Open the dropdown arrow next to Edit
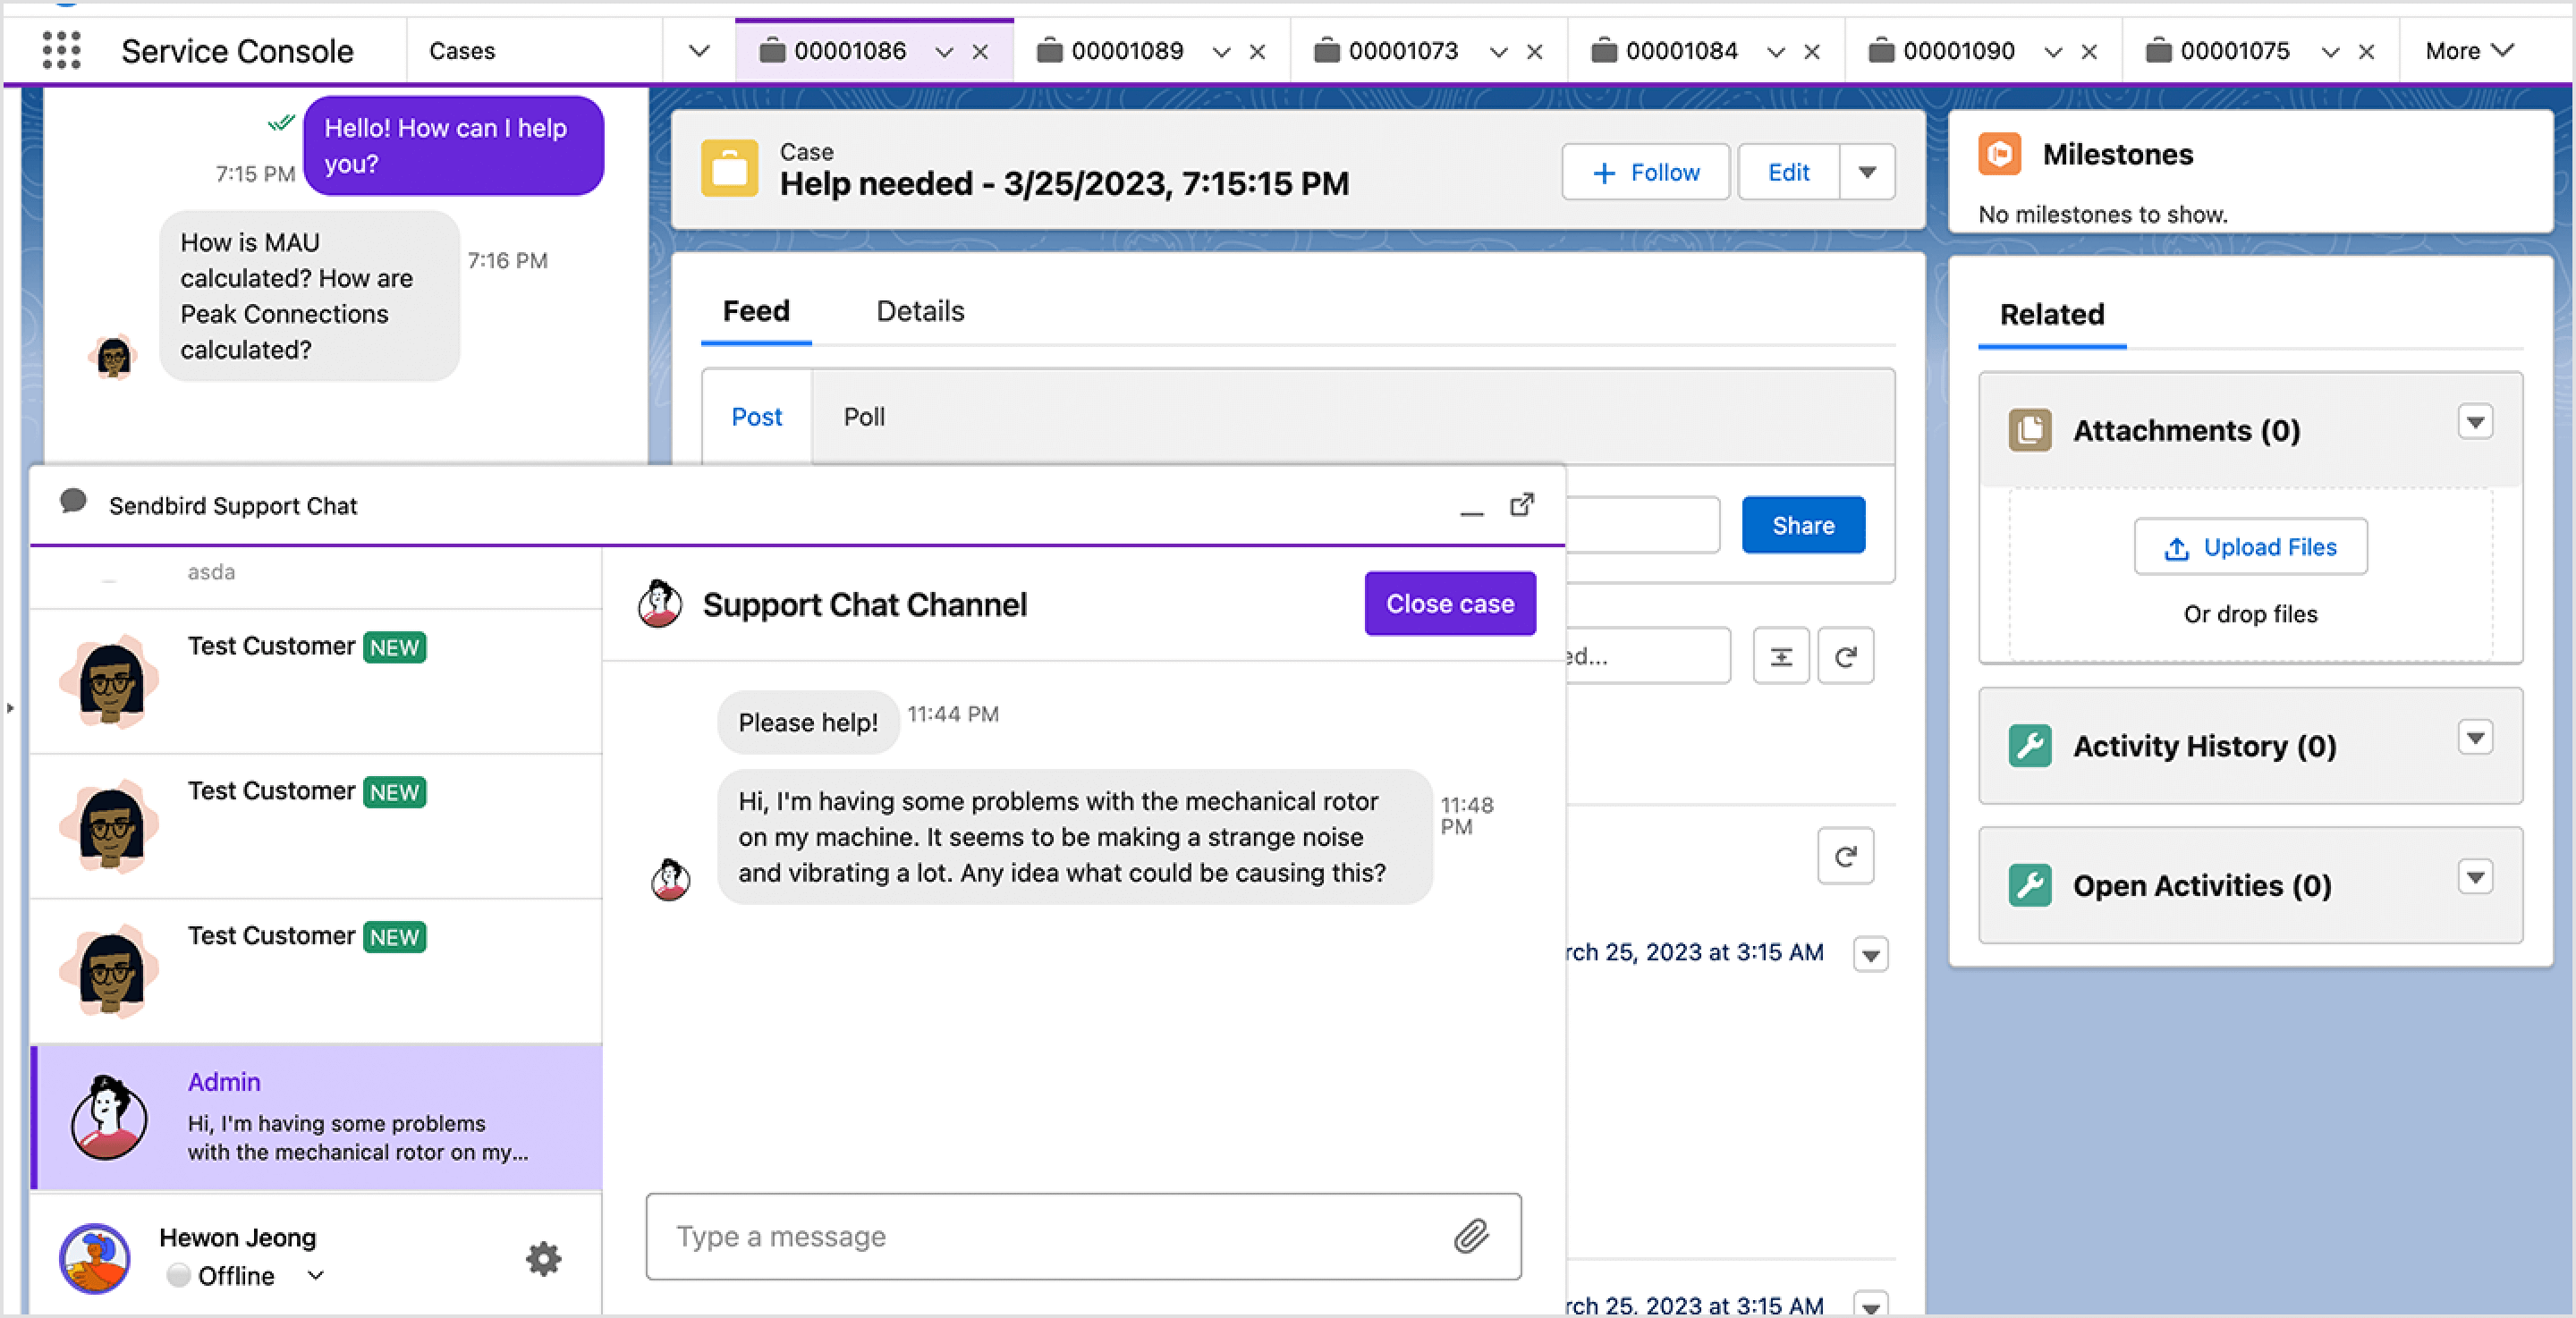 (1867, 172)
